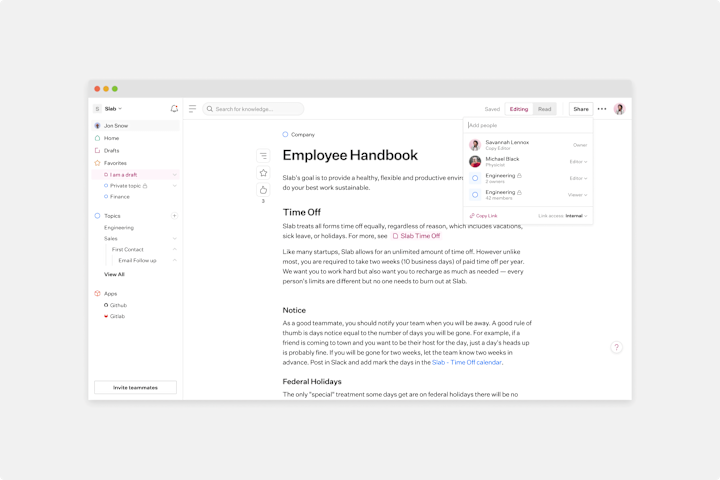Click the Slab workspace logo
This screenshot has height=480, width=720.
[97, 109]
